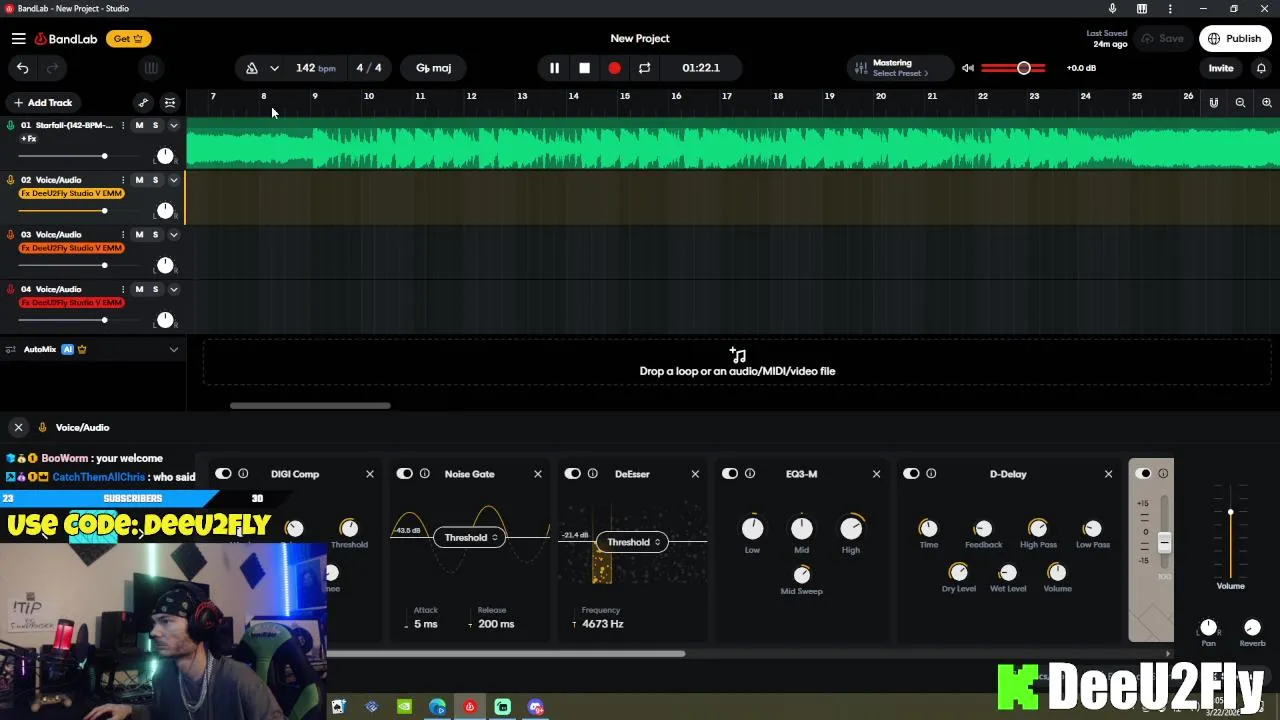Open the G♭ maj key selector
This screenshot has width=1280, height=720.
434,68
